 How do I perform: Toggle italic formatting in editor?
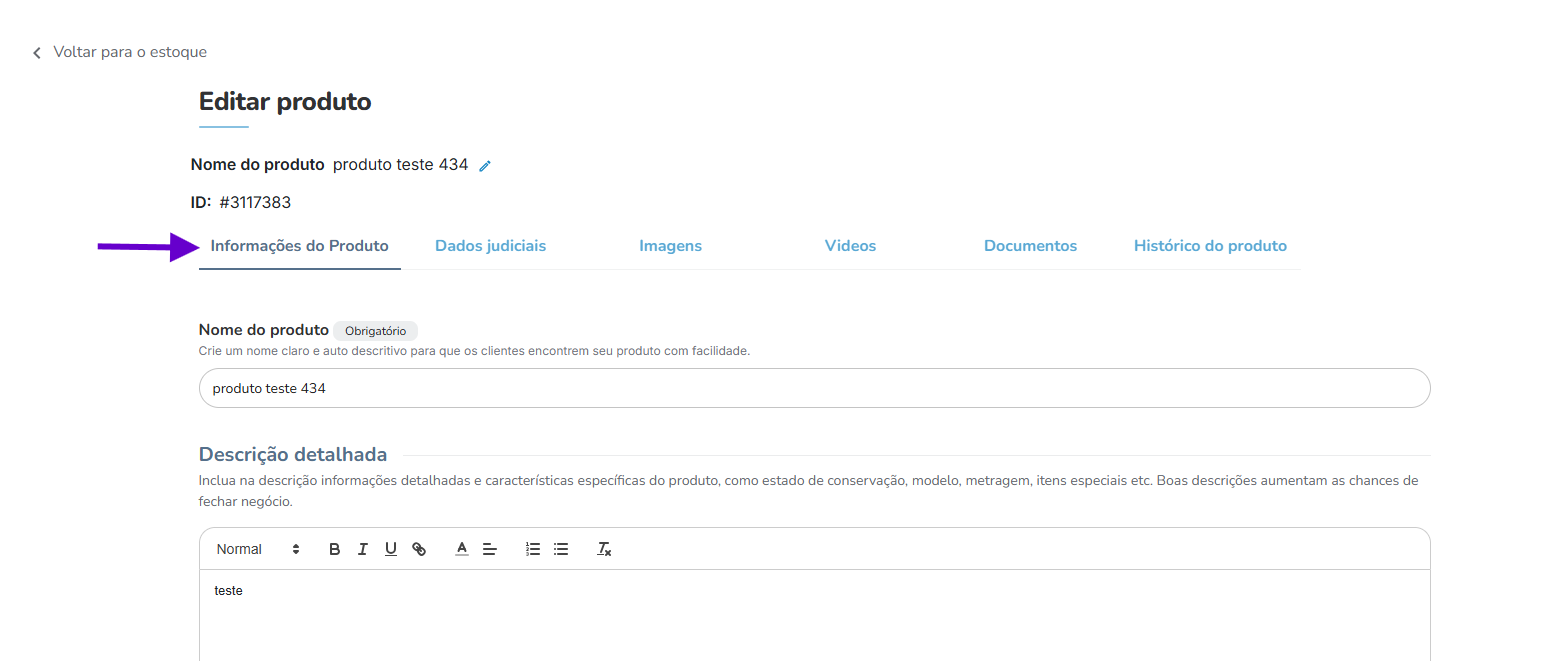tap(363, 549)
